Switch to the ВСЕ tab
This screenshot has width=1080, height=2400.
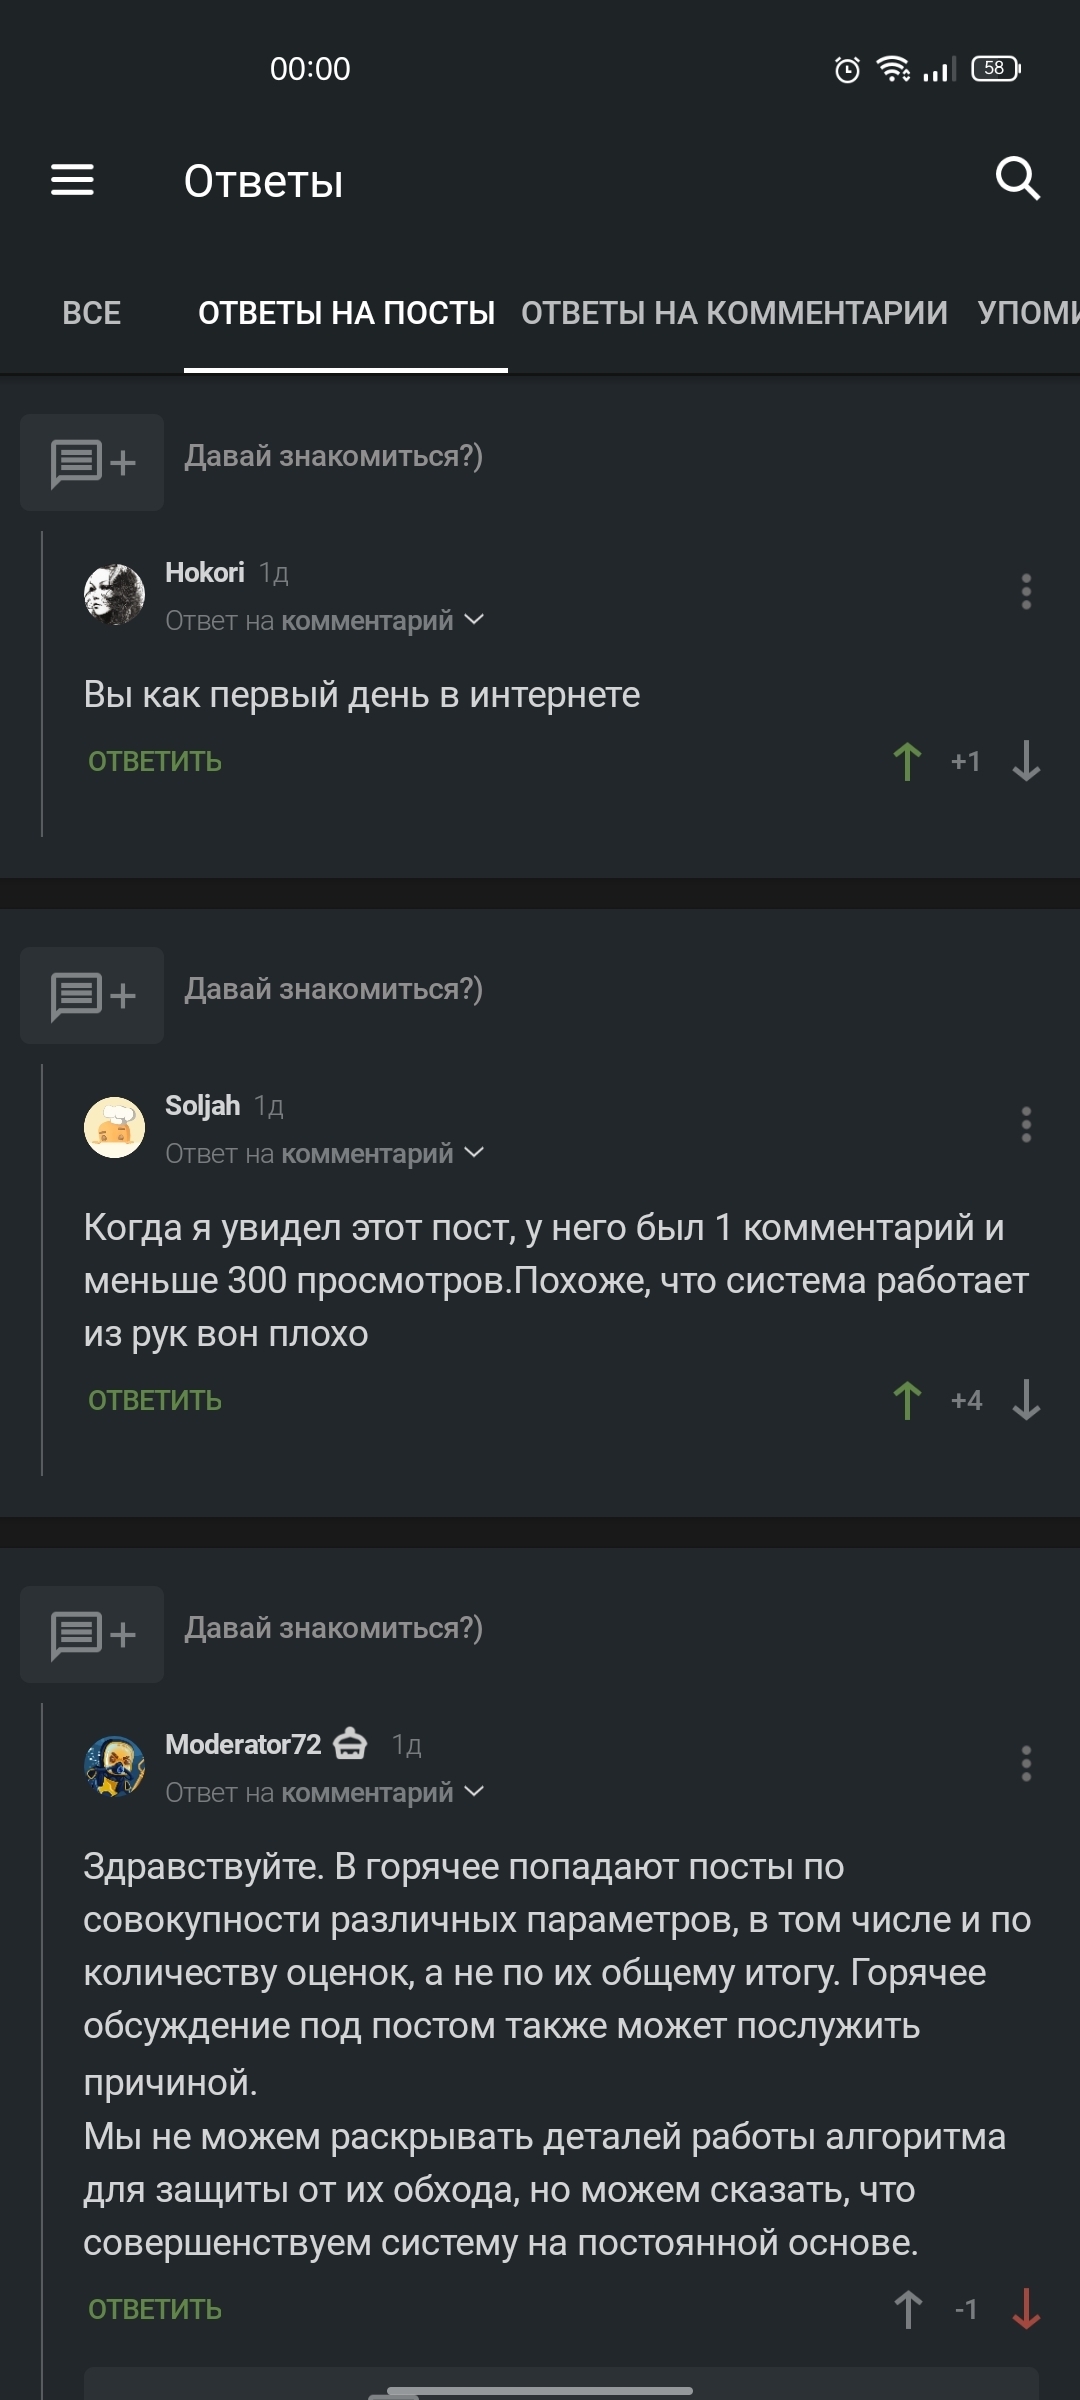[91, 313]
